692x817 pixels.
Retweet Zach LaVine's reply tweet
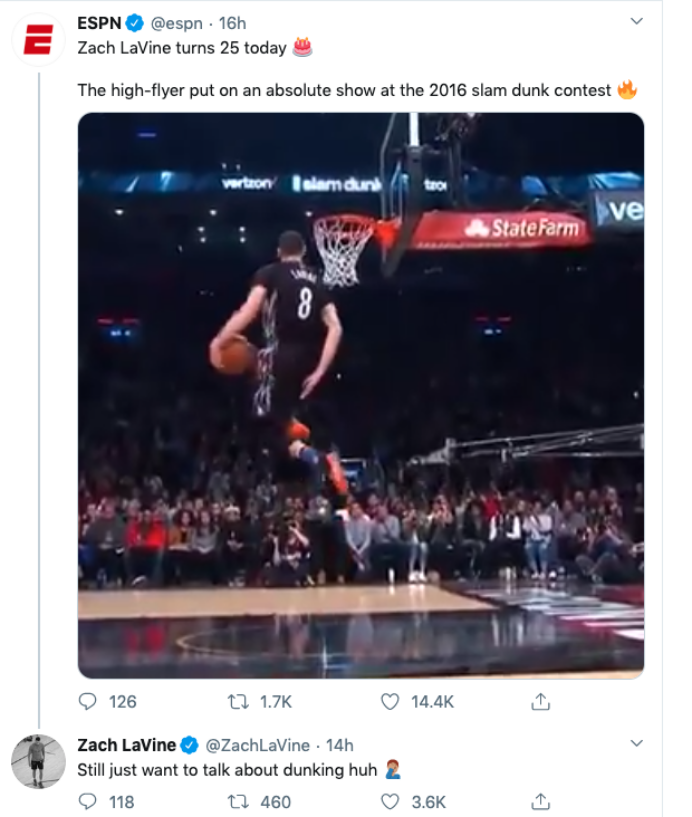(238, 802)
